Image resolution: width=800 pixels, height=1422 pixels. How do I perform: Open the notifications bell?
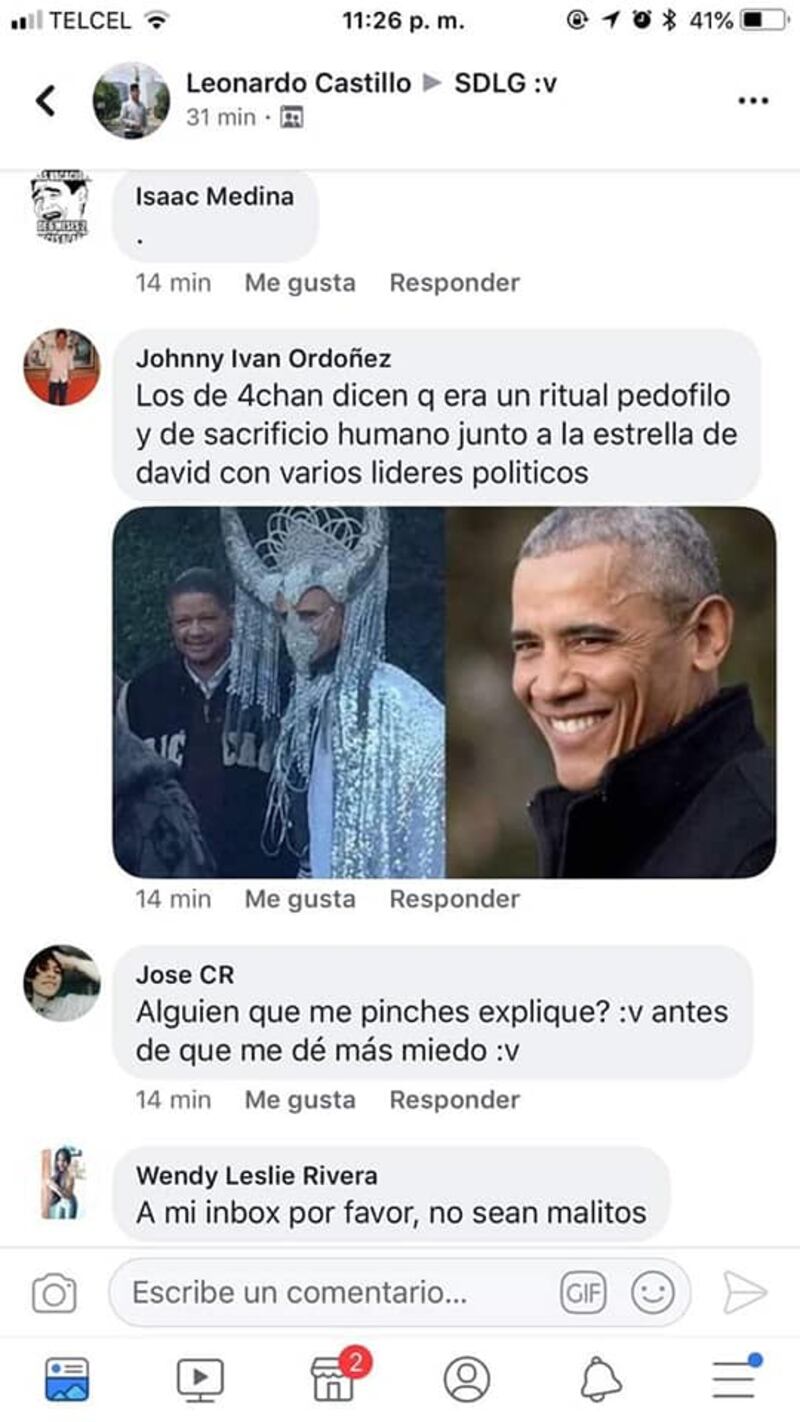tap(600, 1379)
